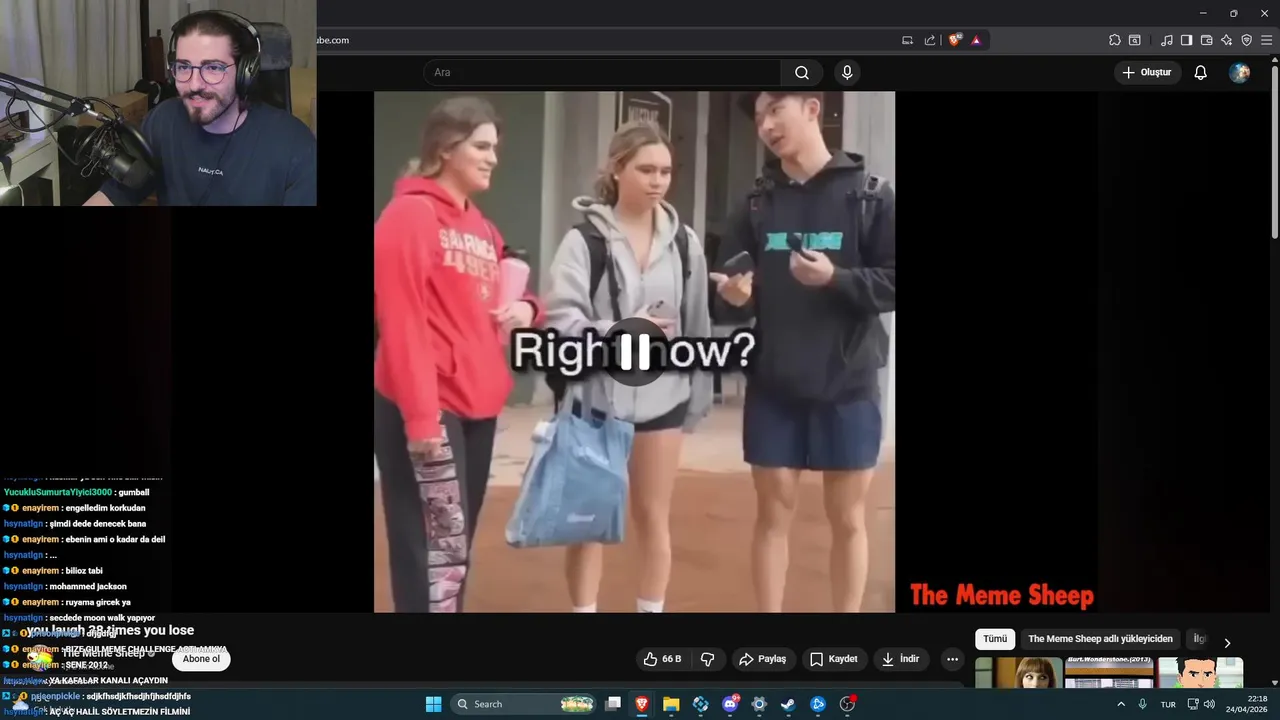
Task: Click chat message 'engelledim korkudan'
Action: coord(105,508)
